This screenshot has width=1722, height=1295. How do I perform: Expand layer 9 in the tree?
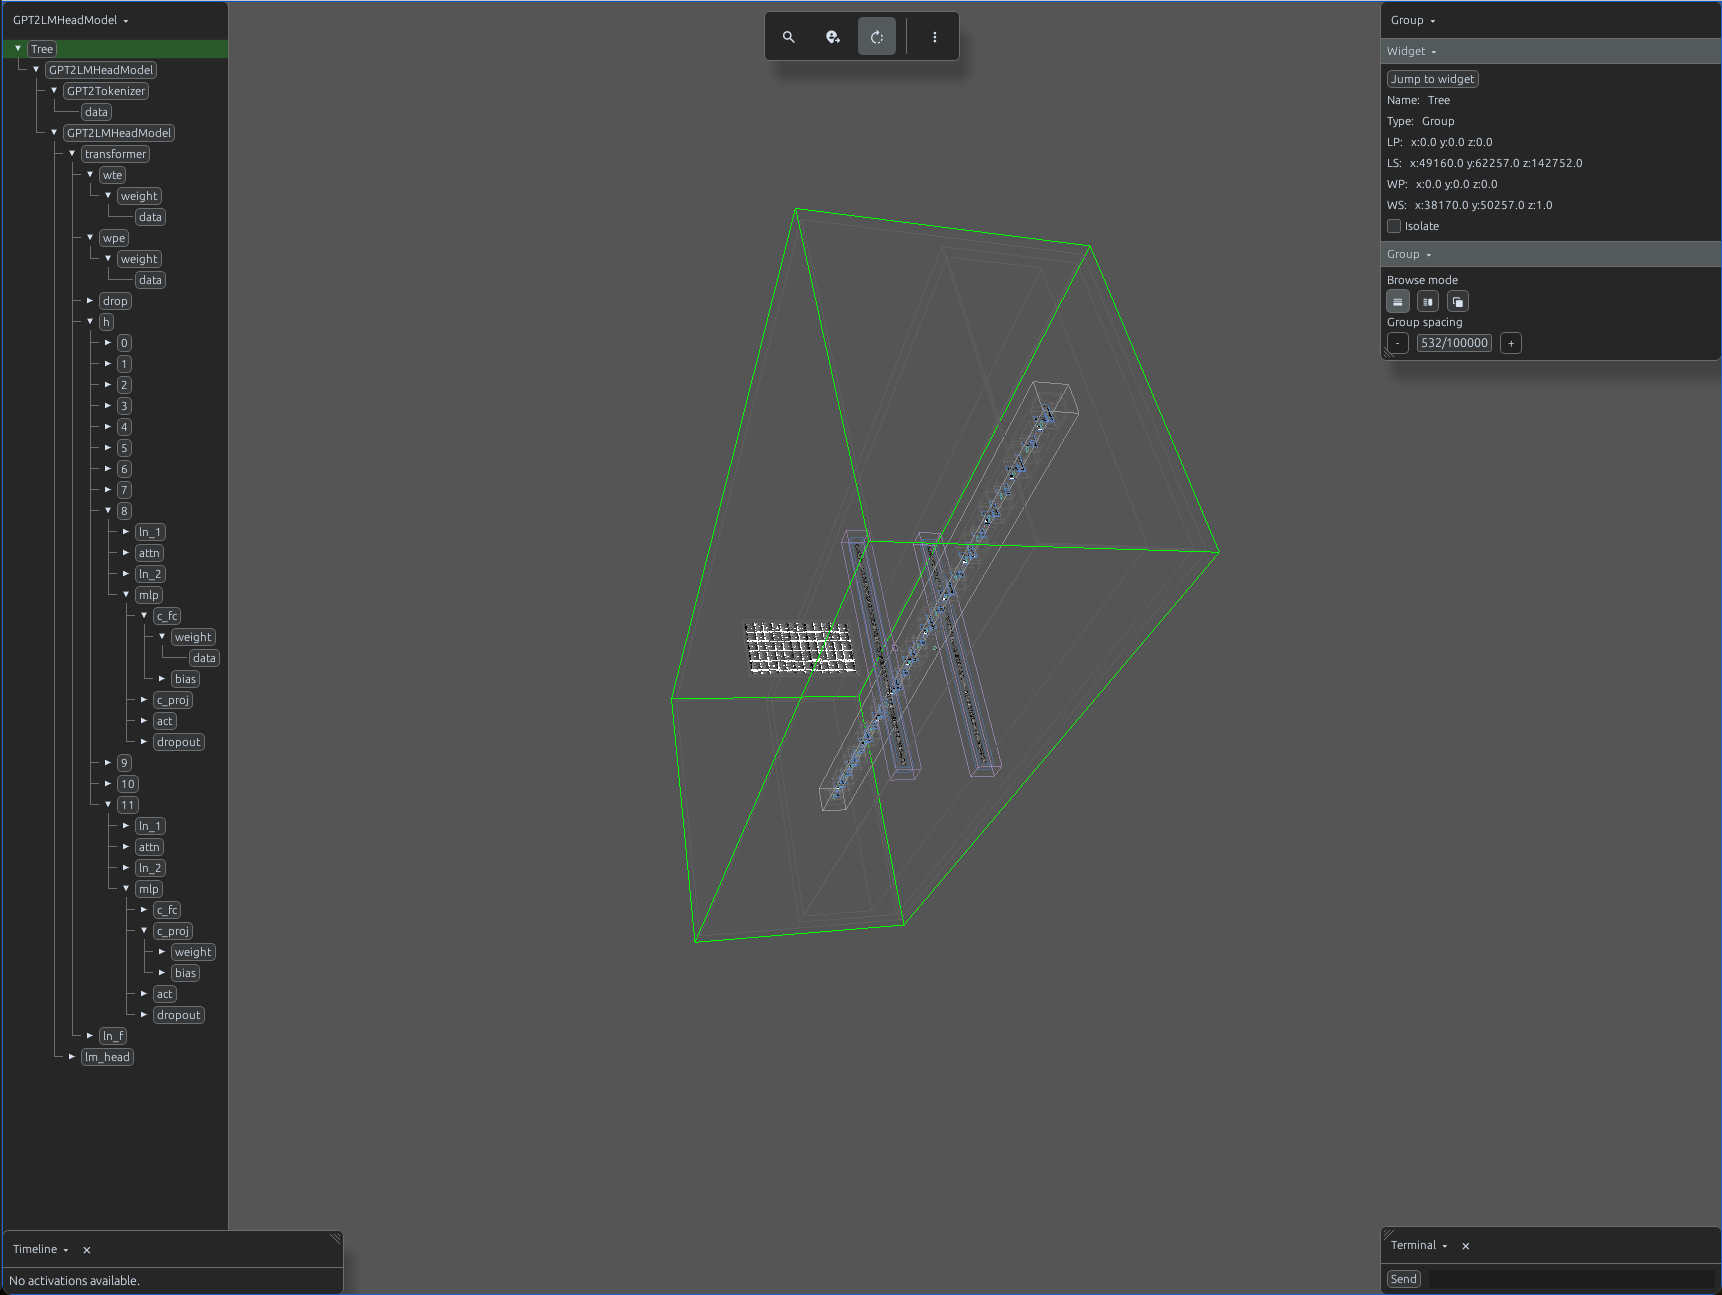pos(108,763)
